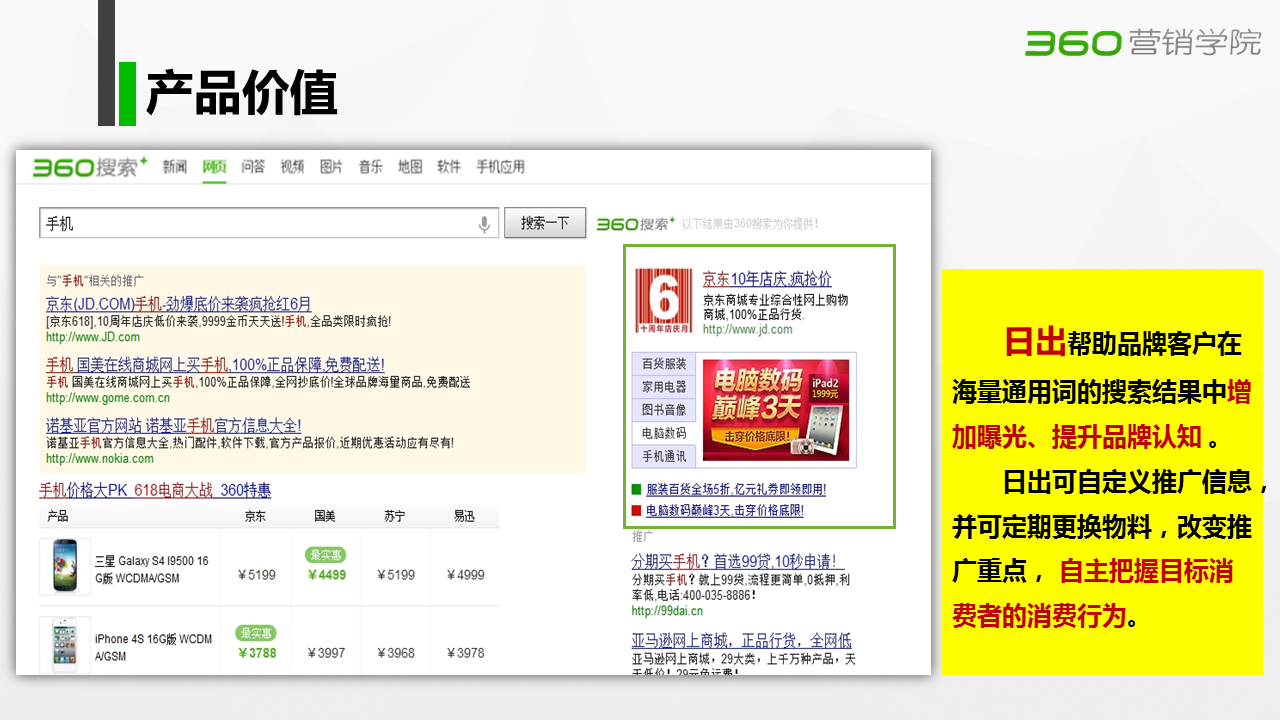1280x720 pixels.
Task: Click the 360搜索 logo
Action: pyautogui.click(x=90, y=167)
